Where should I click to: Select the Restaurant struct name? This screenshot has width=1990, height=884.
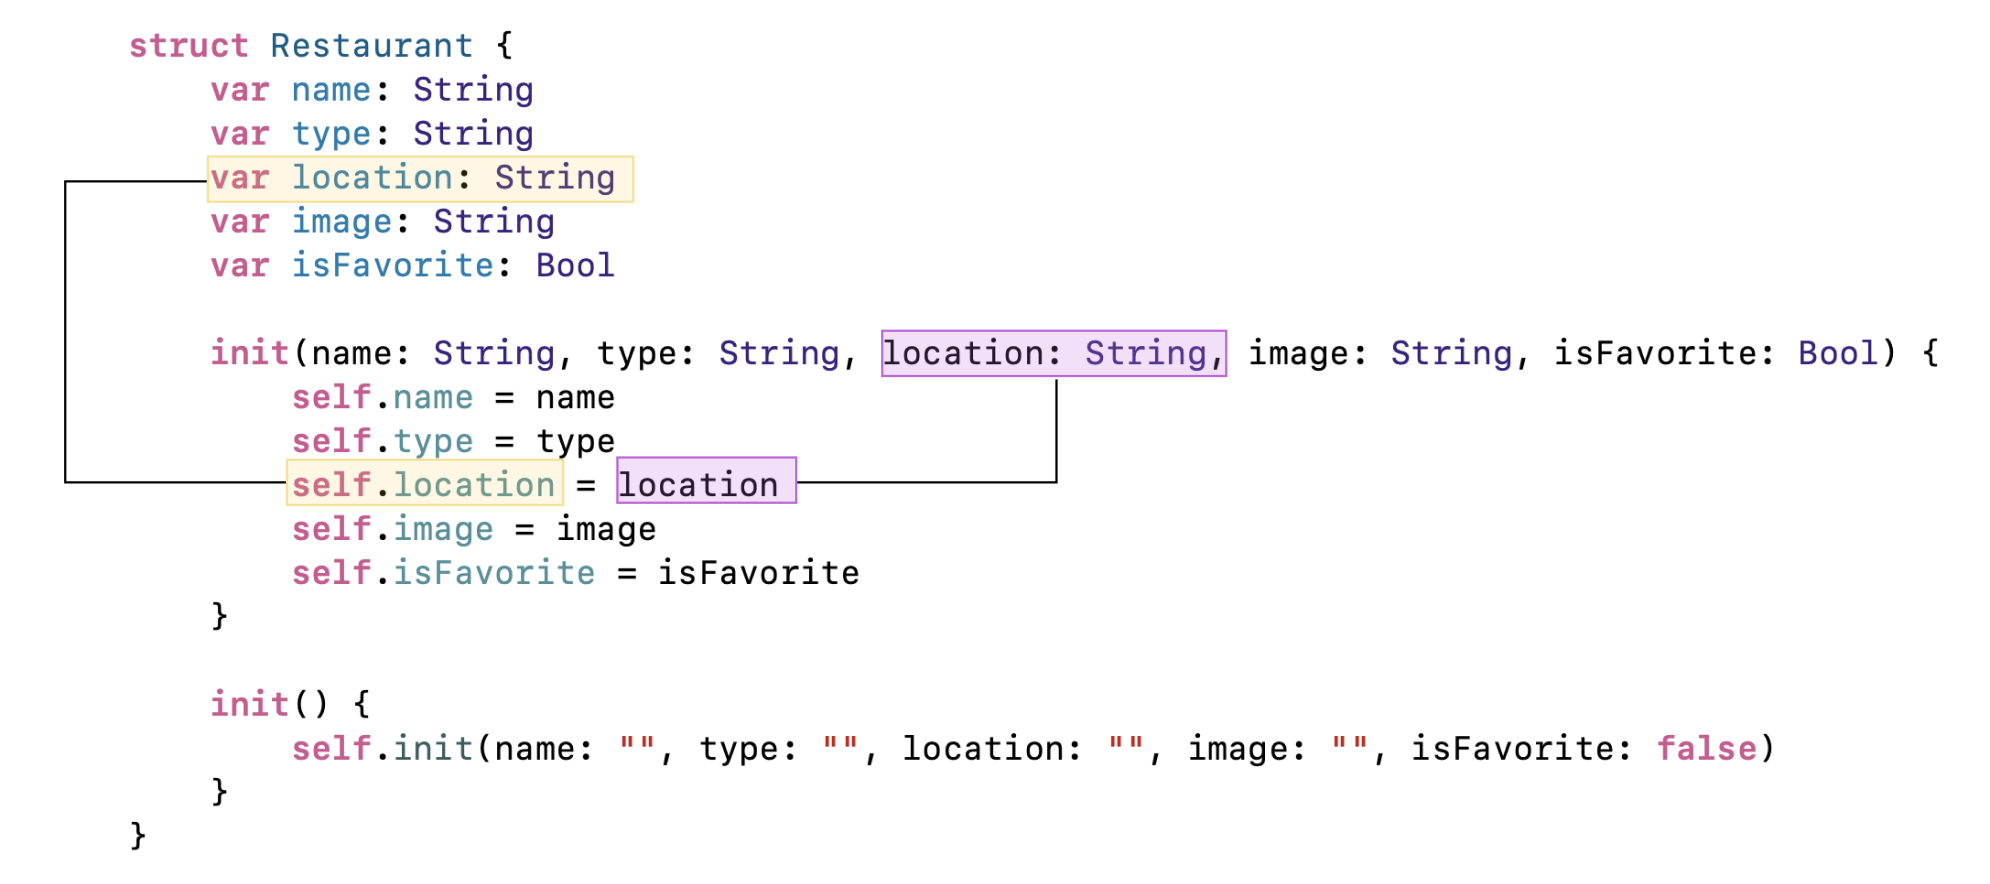371,46
